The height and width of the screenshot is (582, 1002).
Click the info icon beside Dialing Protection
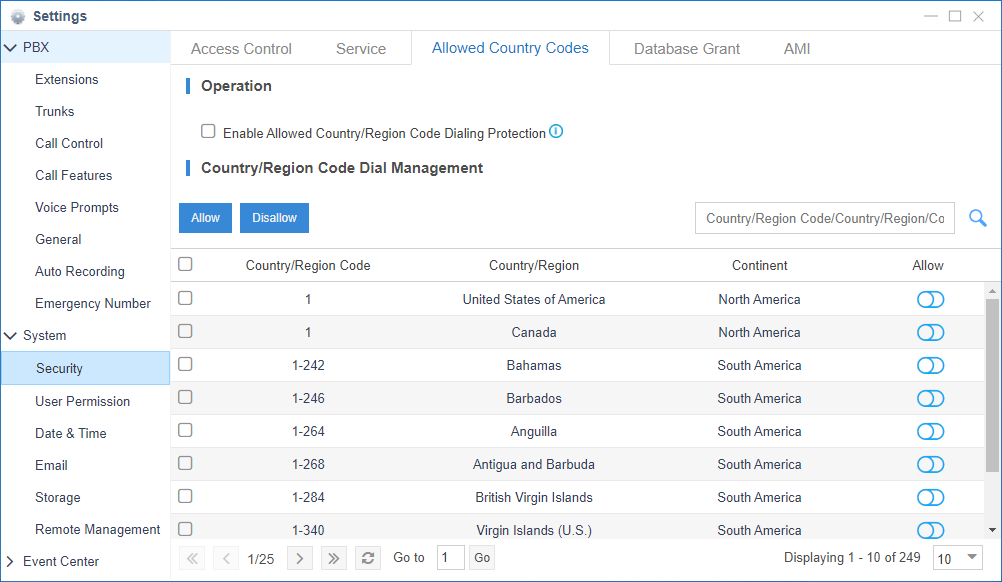tap(556, 132)
